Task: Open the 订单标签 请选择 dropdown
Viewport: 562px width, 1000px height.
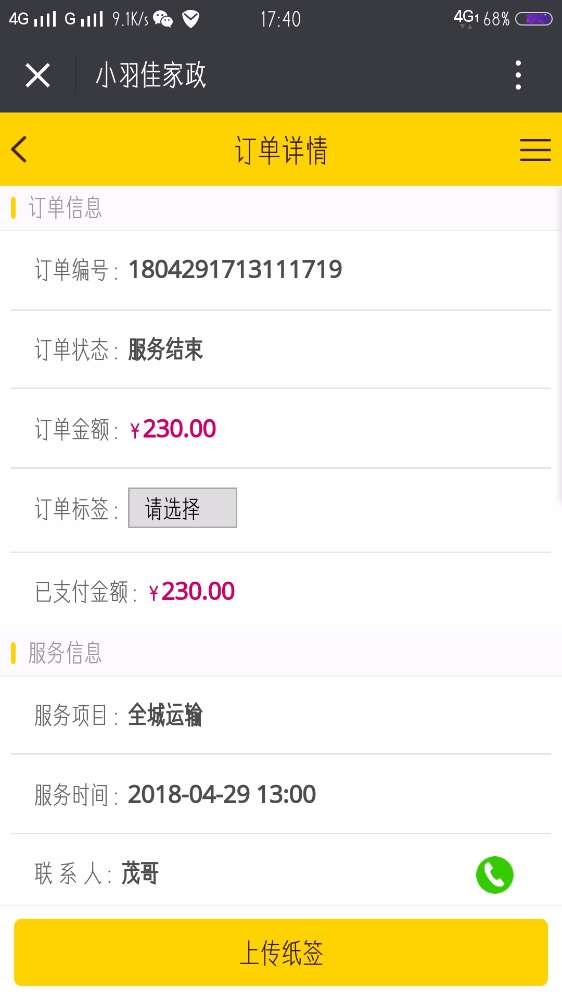Action: [x=182, y=508]
